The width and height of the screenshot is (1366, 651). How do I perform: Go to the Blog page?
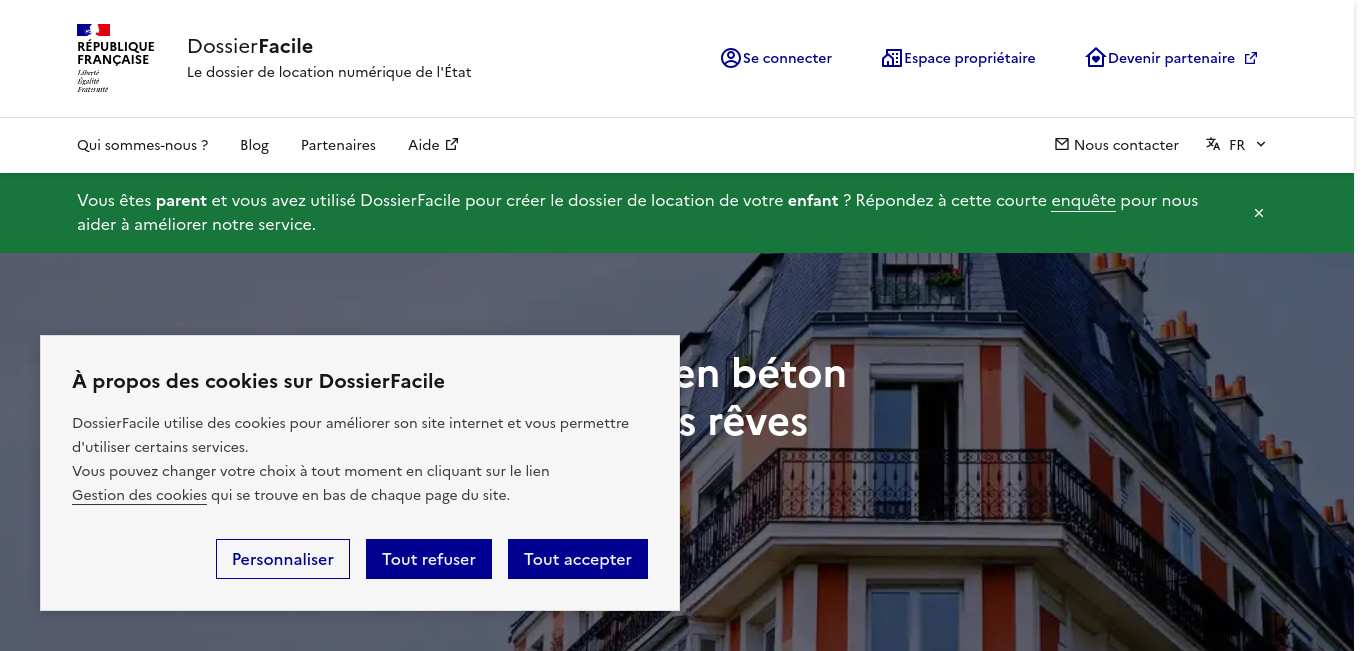pyautogui.click(x=255, y=145)
